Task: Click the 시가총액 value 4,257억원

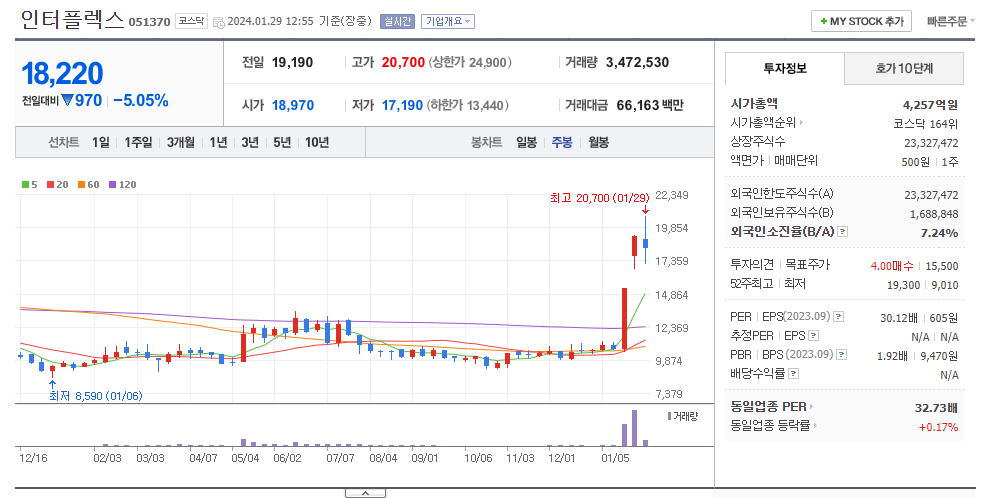Action: pos(930,105)
